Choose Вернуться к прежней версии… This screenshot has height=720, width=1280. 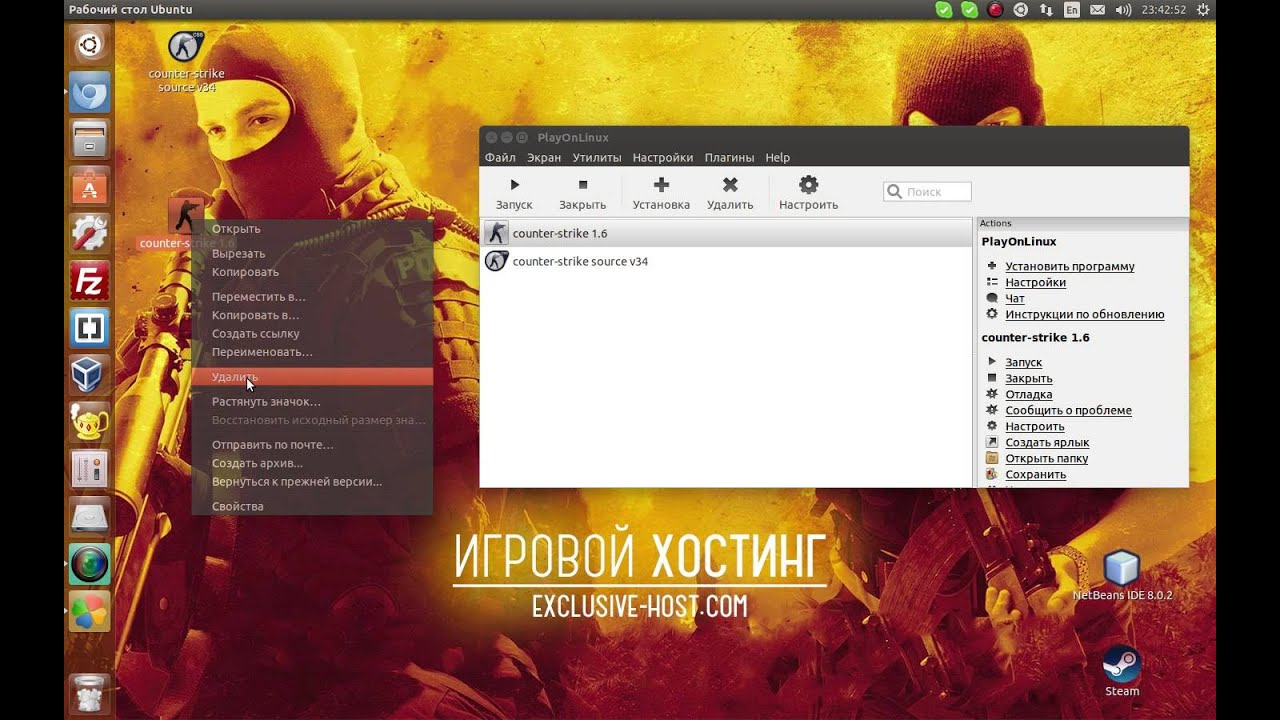[312, 482]
